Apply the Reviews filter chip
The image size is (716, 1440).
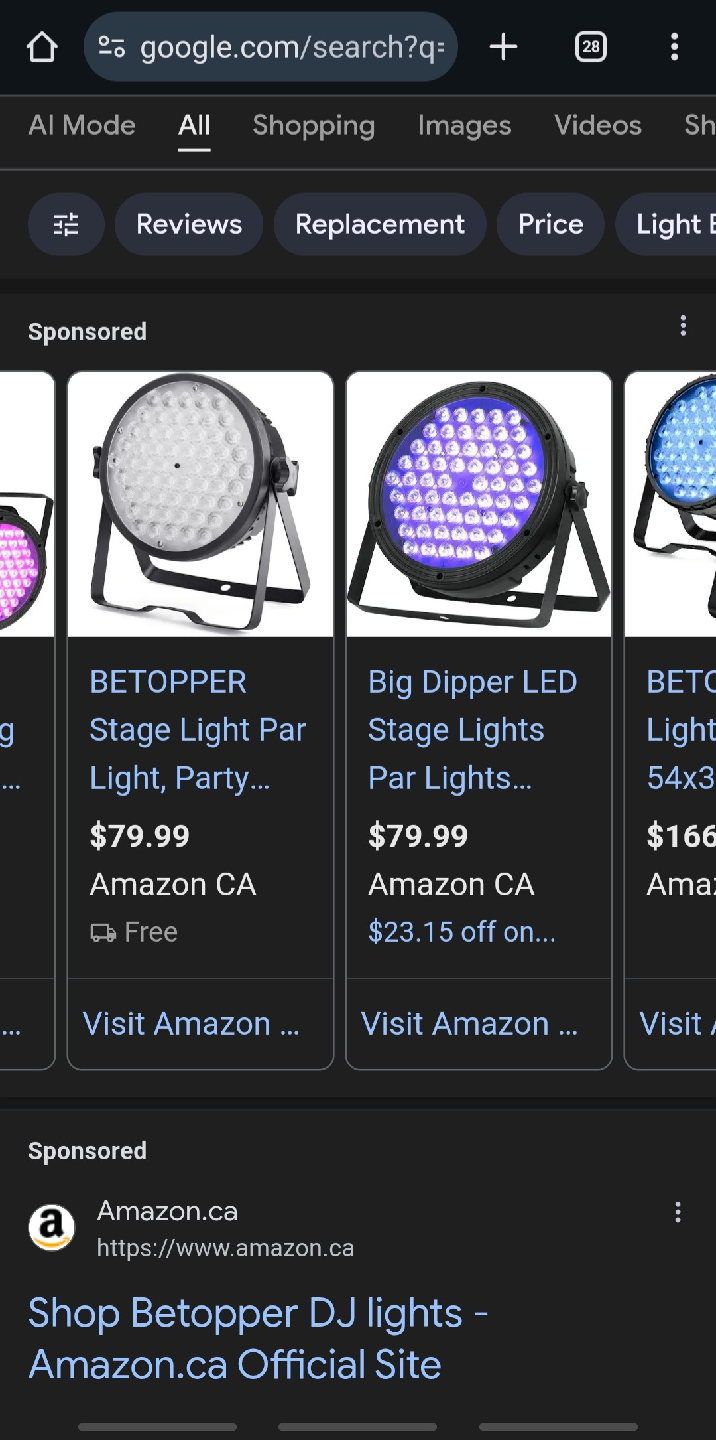point(189,224)
